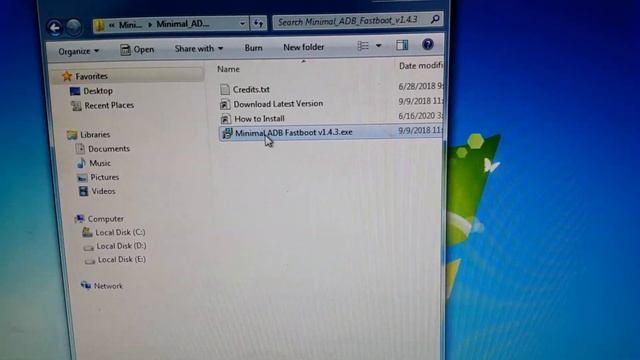The width and height of the screenshot is (640, 360).
Task: Click the Computer icon in sidebar
Action: pyautogui.click(x=80, y=219)
